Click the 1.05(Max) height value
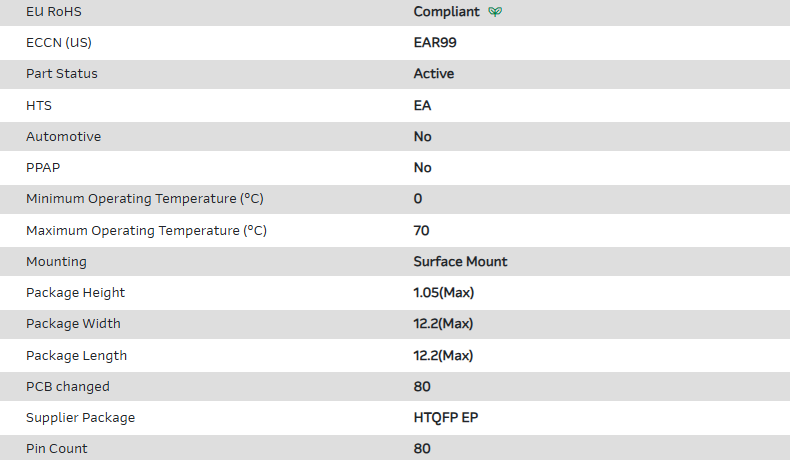 (443, 293)
